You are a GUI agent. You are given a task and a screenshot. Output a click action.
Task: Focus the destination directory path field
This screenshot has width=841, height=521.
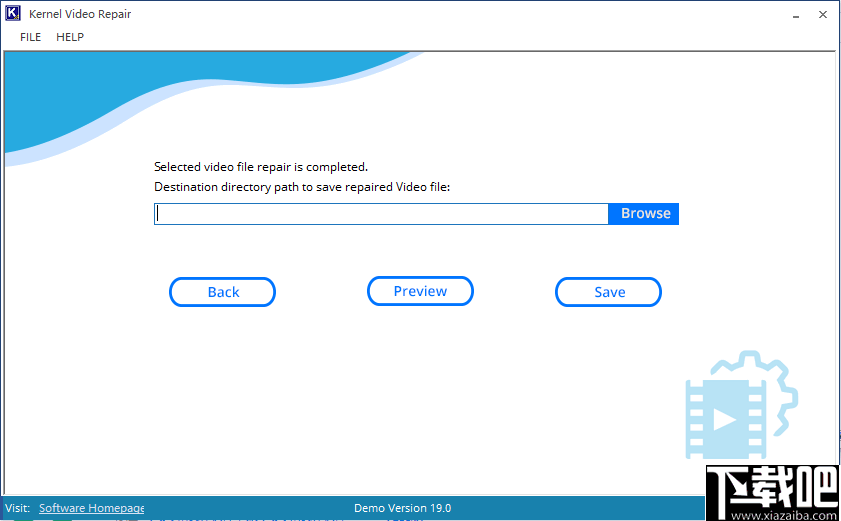click(x=381, y=214)
